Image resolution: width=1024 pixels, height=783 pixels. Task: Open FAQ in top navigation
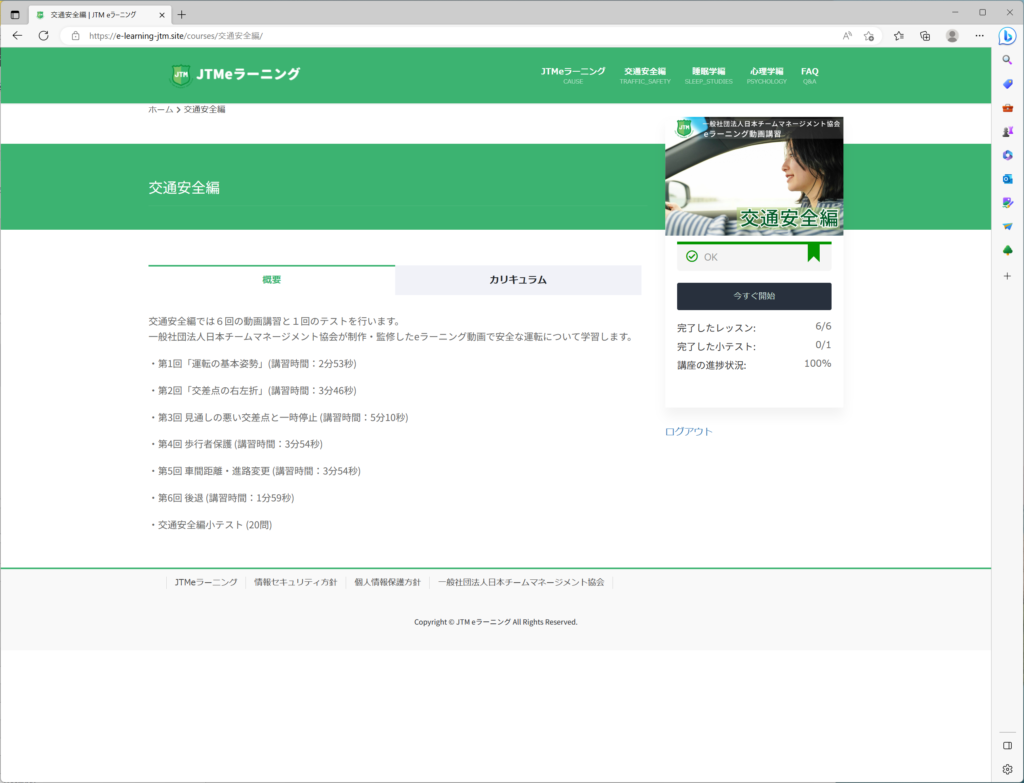coord(809,74)
